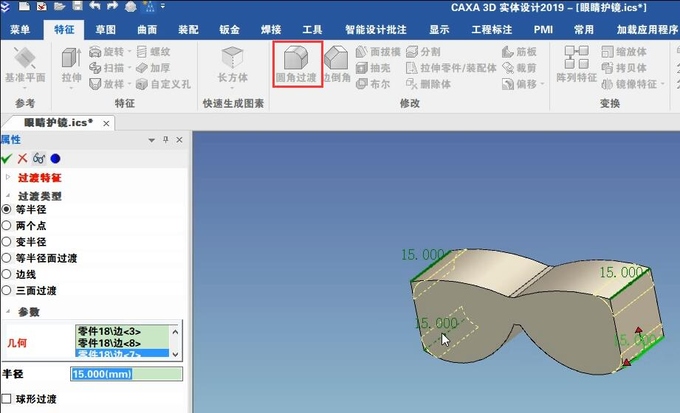Image resolution: width=680 pixels, height=413 pixels.
Task: Click the 加厚 thicken tool
Action: 153,68
